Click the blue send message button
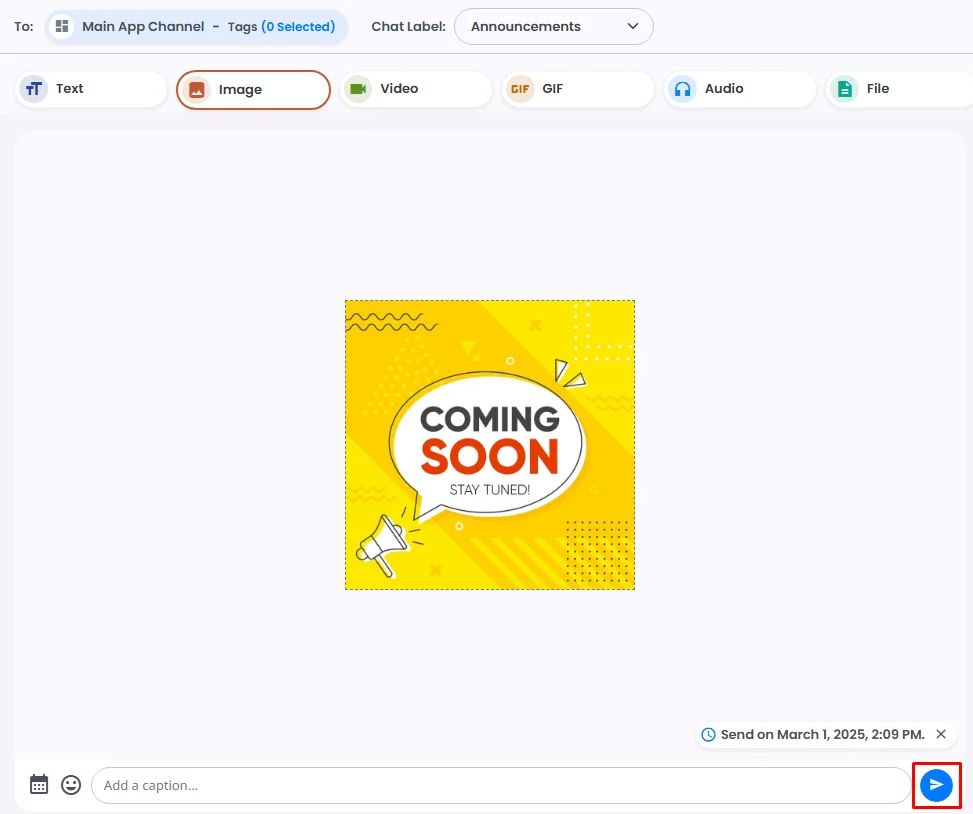Screen dimensions: 973x814 [936, 785]
